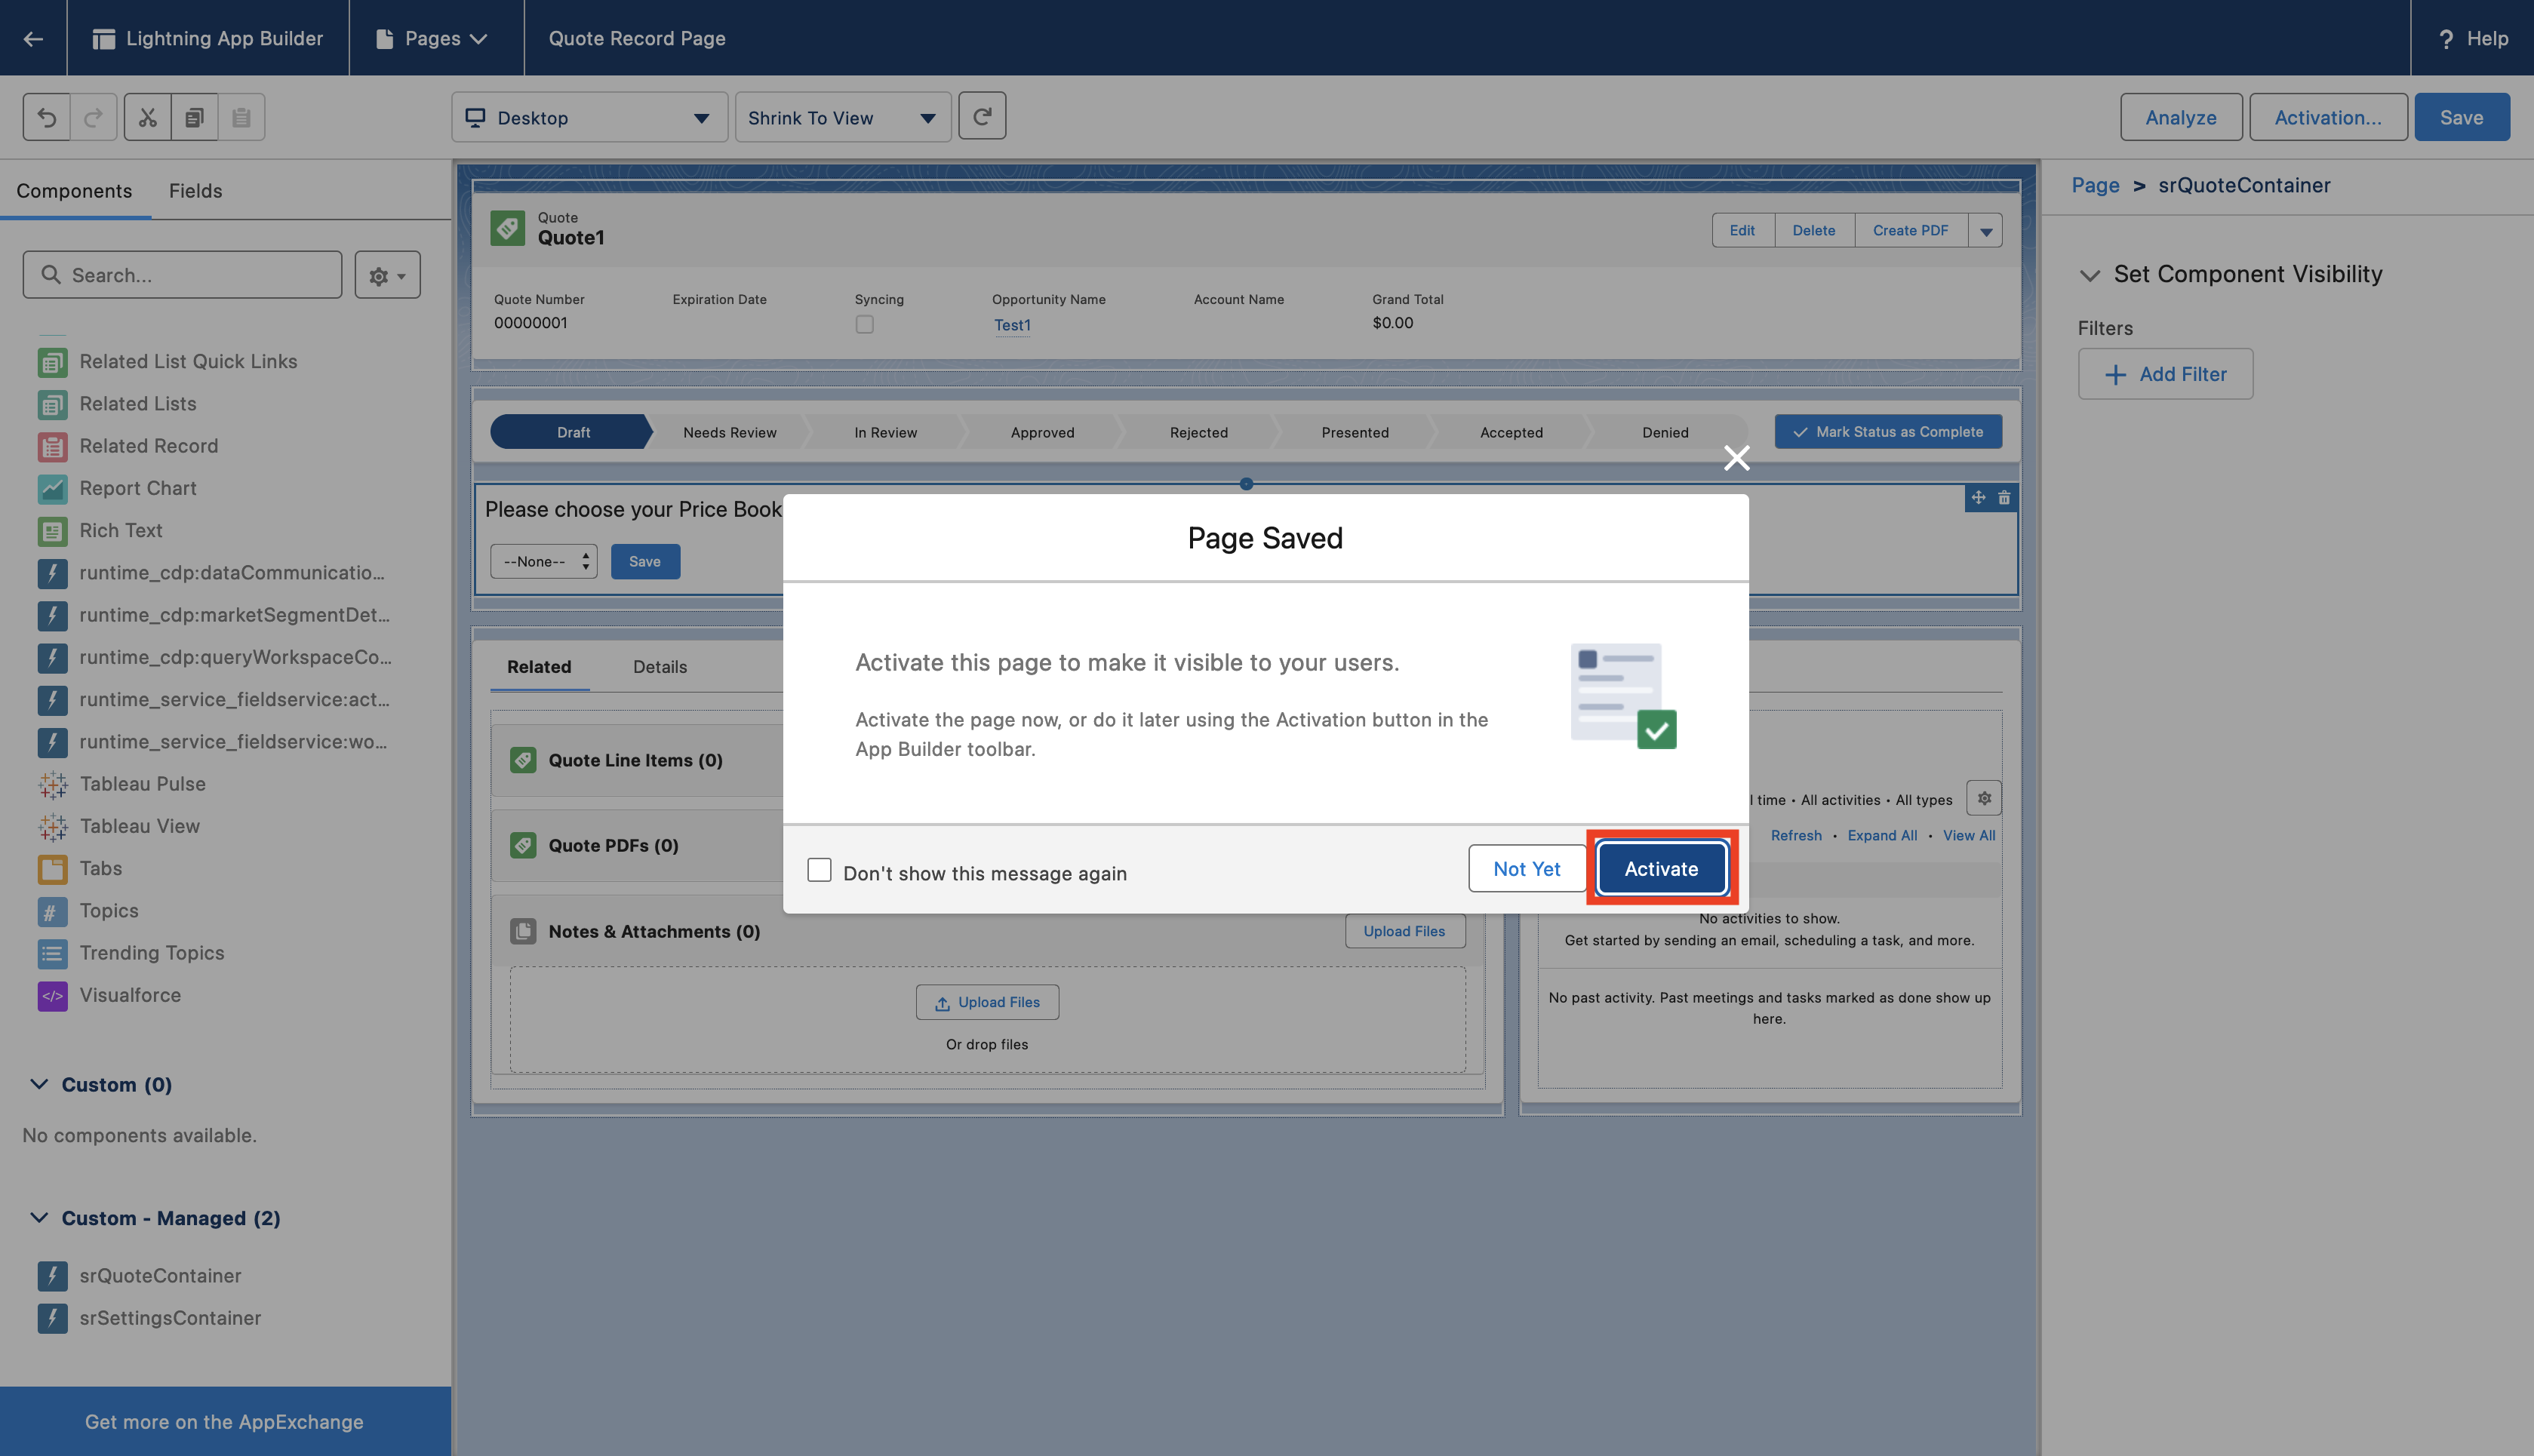2534x1456 pixels.
Task: Click the Not Yet button
Action: pos(1526,868)
